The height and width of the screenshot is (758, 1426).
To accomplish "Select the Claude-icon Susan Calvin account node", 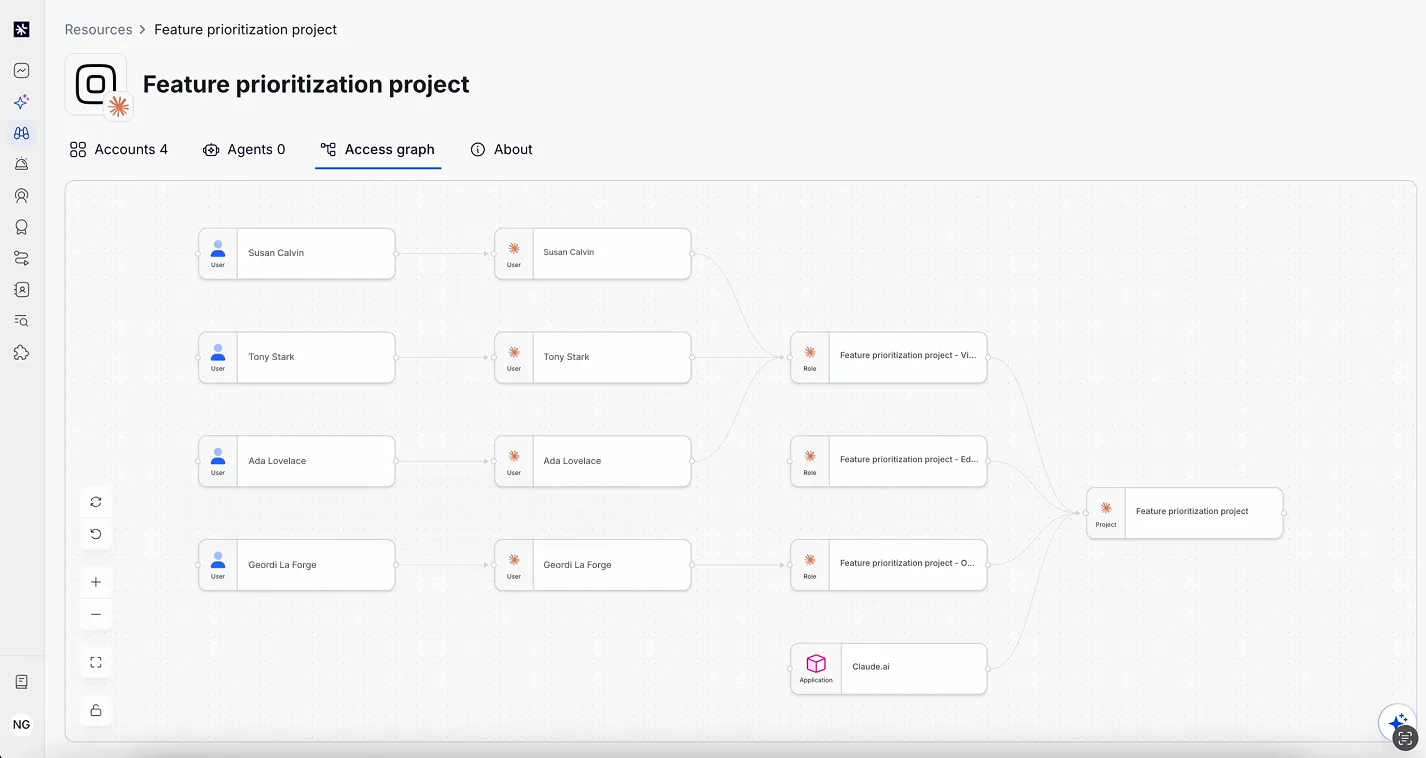I will [x=593, y=253].
